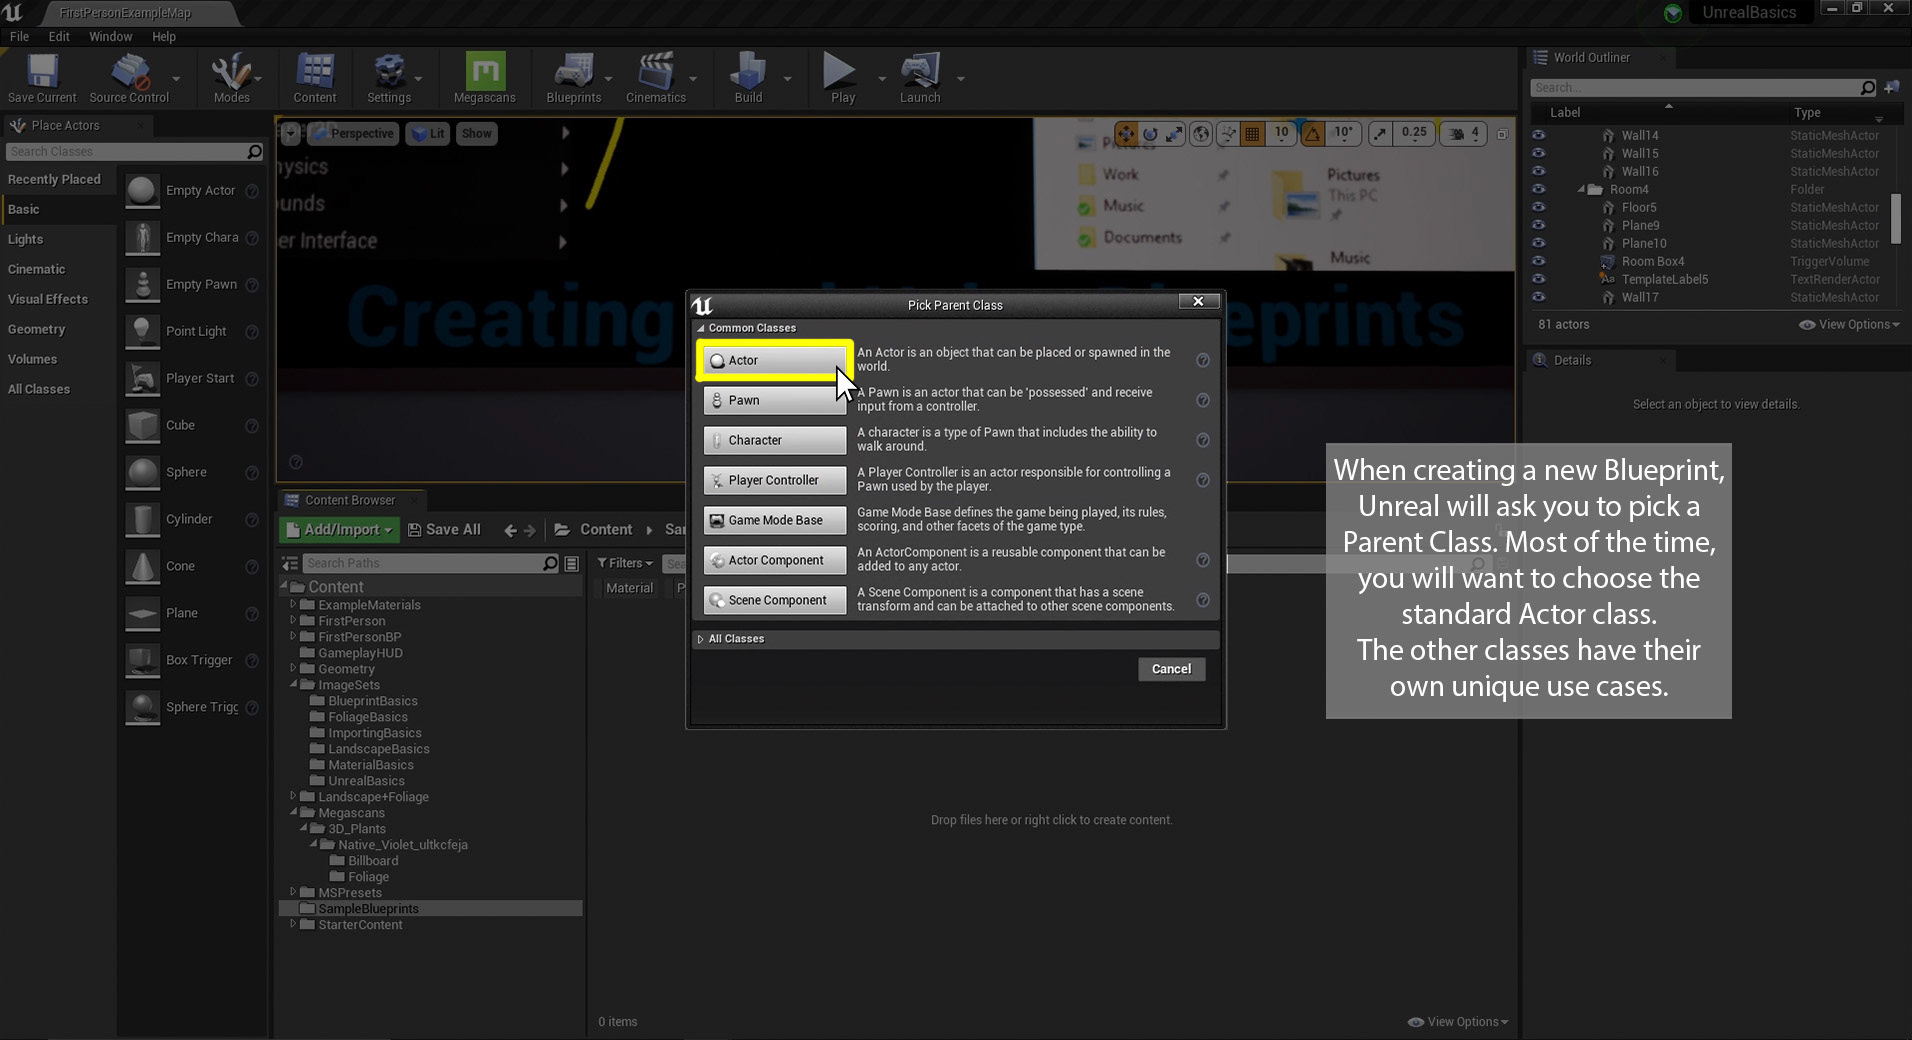Open the Window menu
1912x1040 pixels.
click(x=110, y=36)
